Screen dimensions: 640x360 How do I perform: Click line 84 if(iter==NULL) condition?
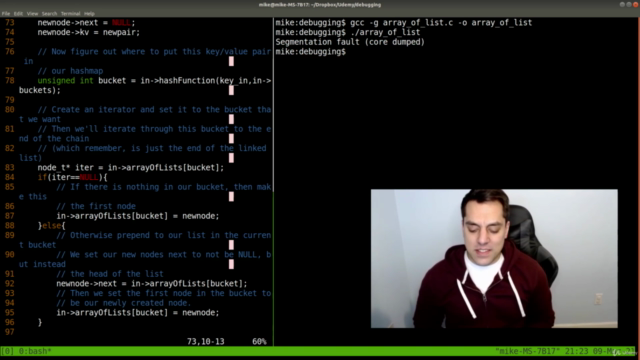73,178
